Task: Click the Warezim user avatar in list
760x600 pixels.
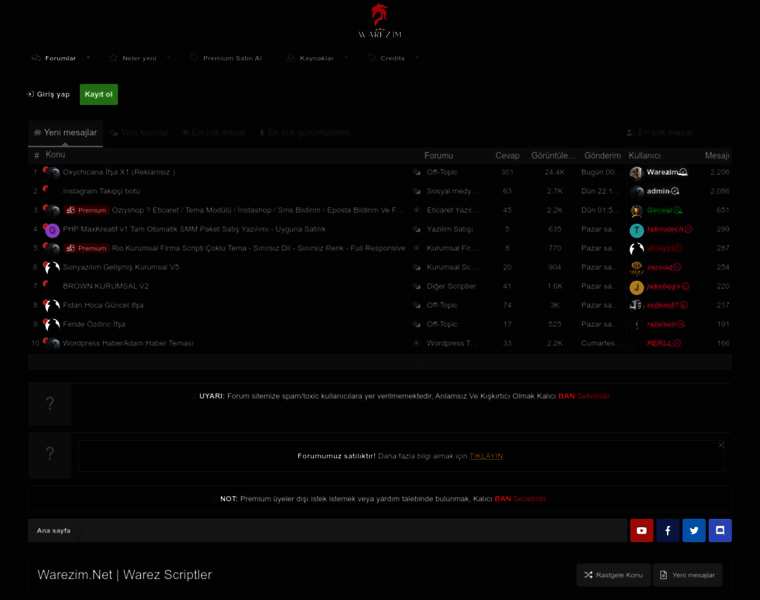Action: [636, 173]
